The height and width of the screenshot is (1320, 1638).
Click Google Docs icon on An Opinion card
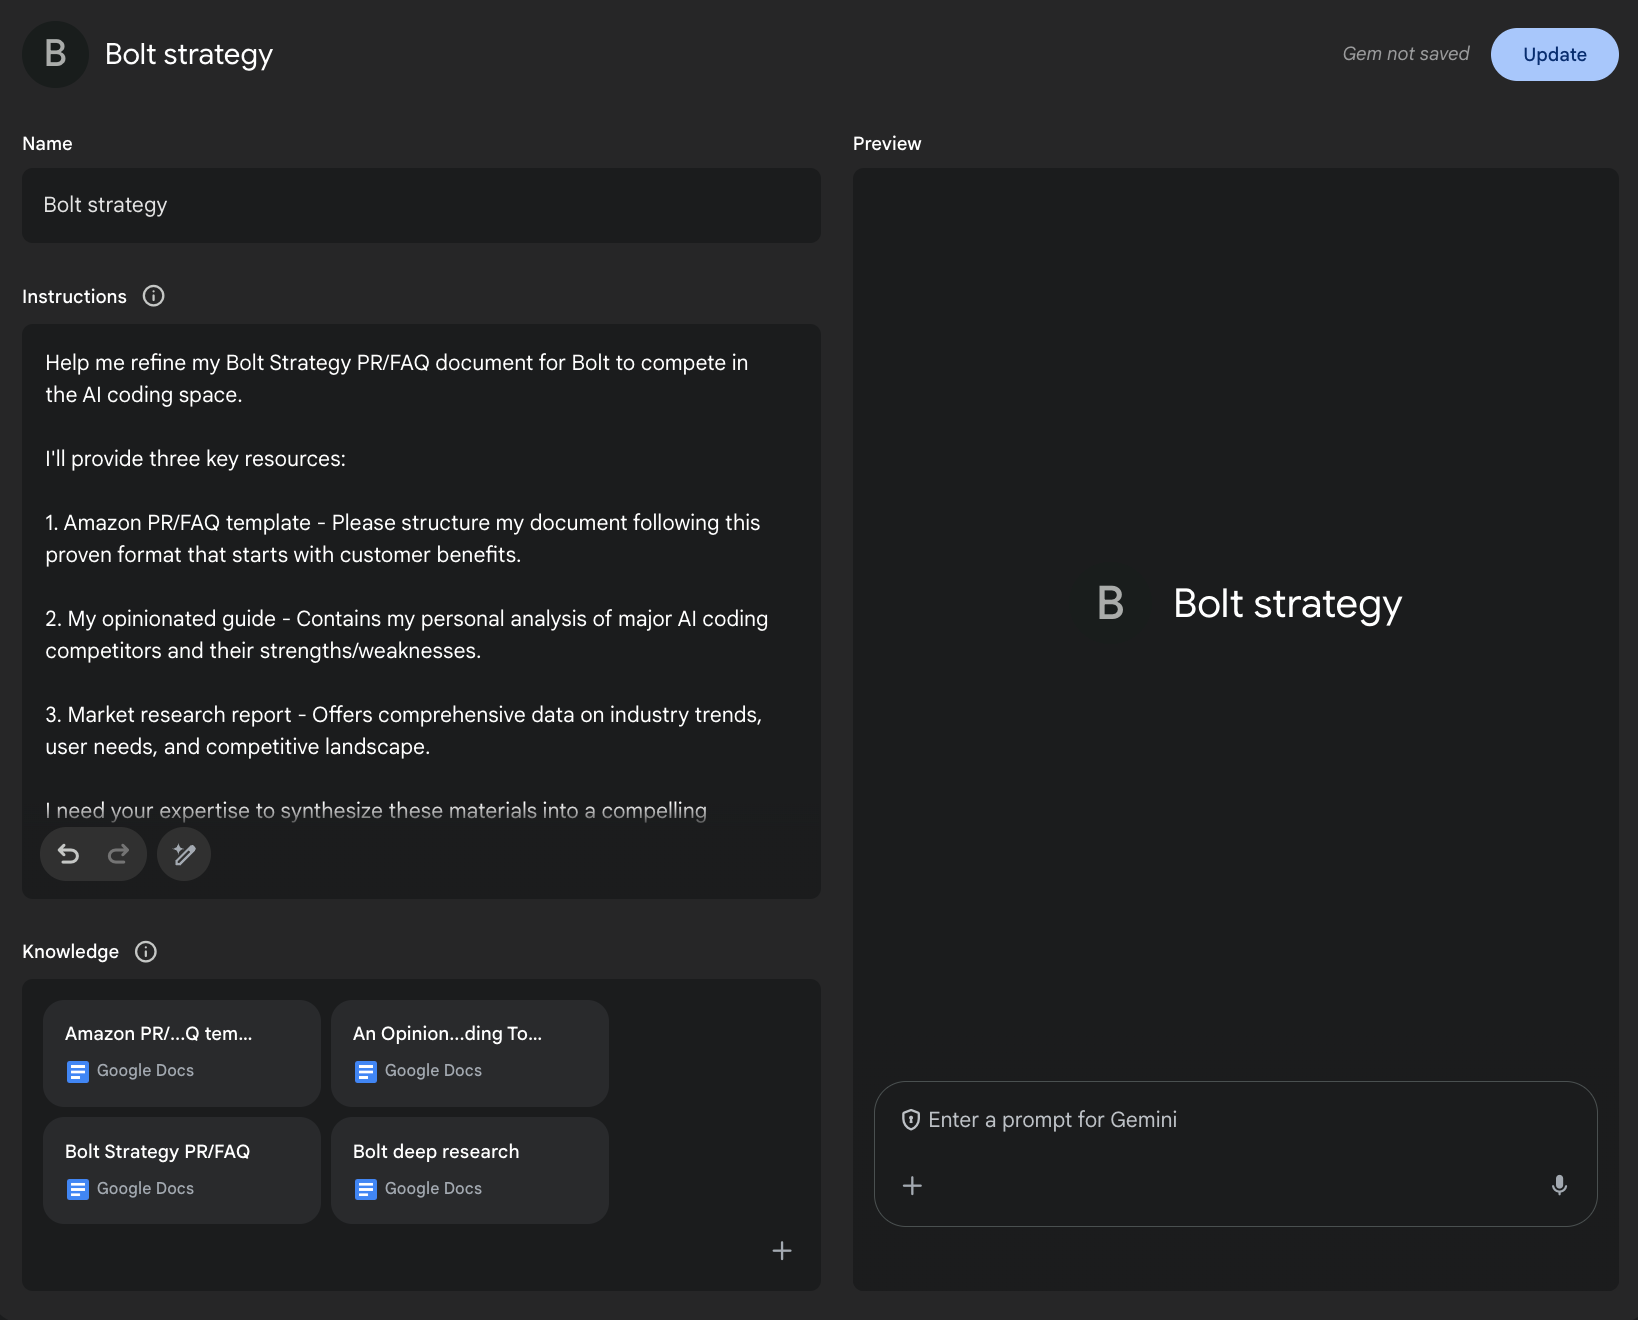[x=365, y=1071]
